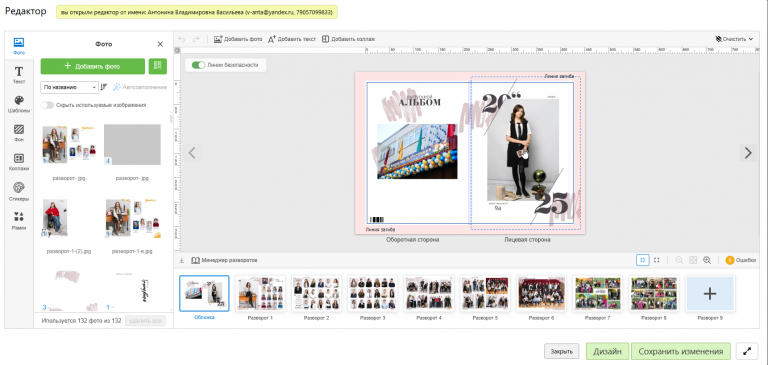768x365 pixels.
Task: Go to the next spread with the right arrow
Action: (x=748, y=153)
